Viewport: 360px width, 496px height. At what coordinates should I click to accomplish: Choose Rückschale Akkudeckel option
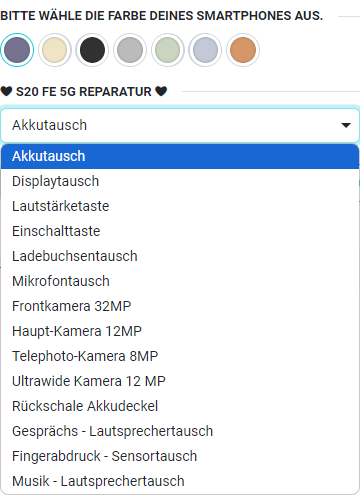point(180,406)
